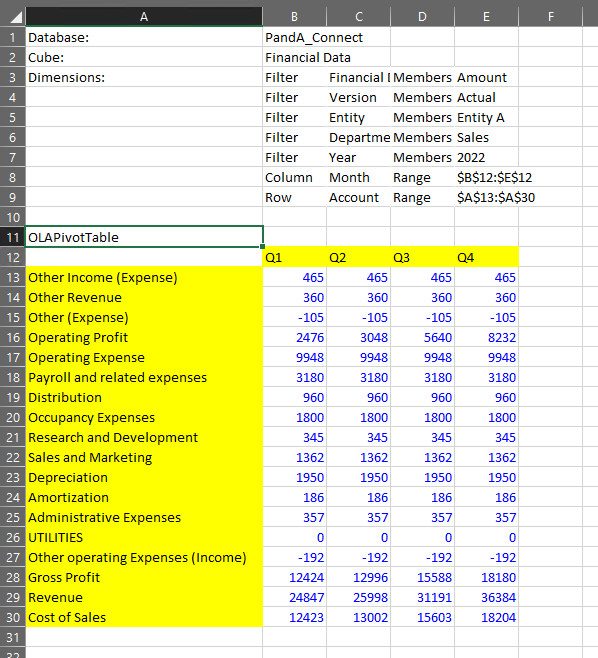The width and height of the screenshot is (598, 658).
Task: Select the 'Other Income (Expense)' row label
Action: pyautogui.click(x=144, y=277)
